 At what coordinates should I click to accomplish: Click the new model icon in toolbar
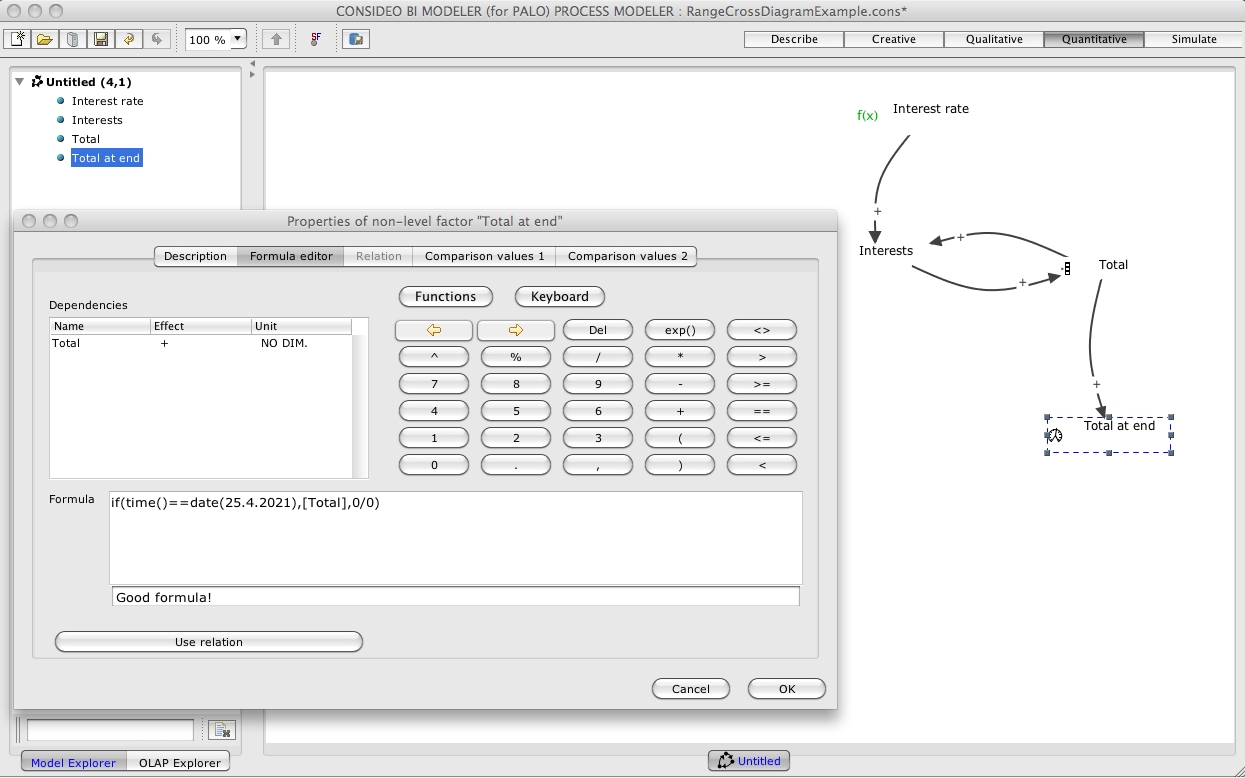(17, 39)
